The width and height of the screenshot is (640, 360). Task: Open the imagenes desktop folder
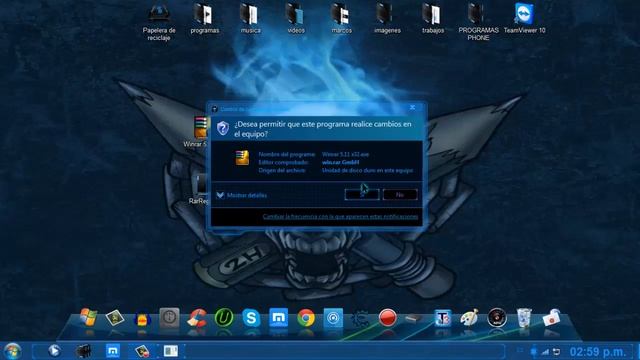click(x=387, y=19)
